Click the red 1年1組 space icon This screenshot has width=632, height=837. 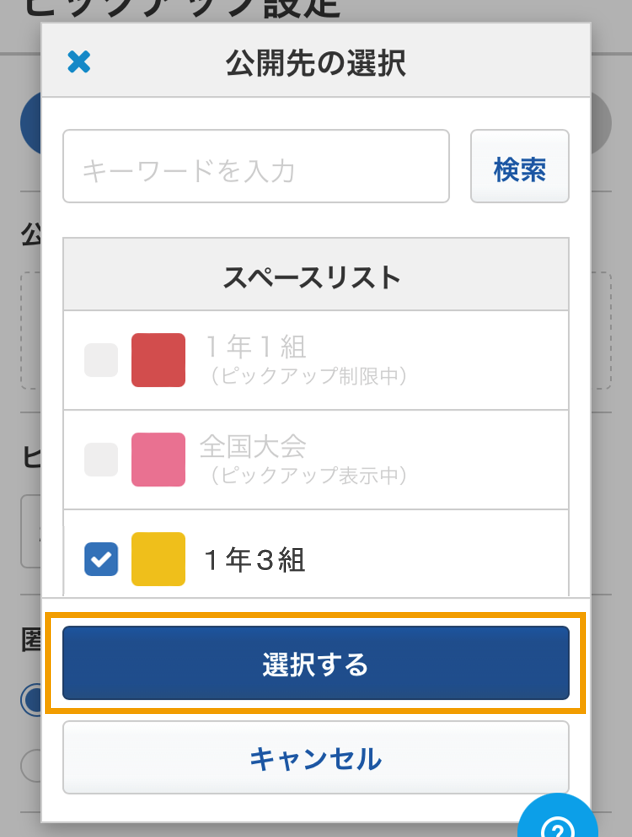[159, 360]
